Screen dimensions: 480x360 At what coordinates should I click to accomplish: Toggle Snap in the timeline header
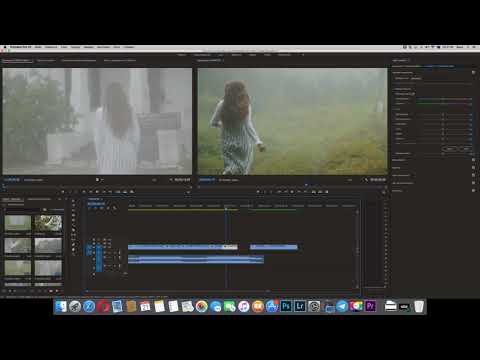pos(95,208)
